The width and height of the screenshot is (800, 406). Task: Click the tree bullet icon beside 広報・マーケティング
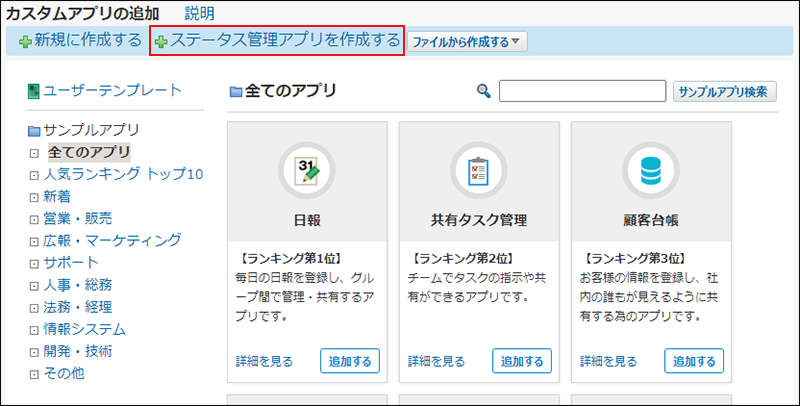[x=34, y=242]
